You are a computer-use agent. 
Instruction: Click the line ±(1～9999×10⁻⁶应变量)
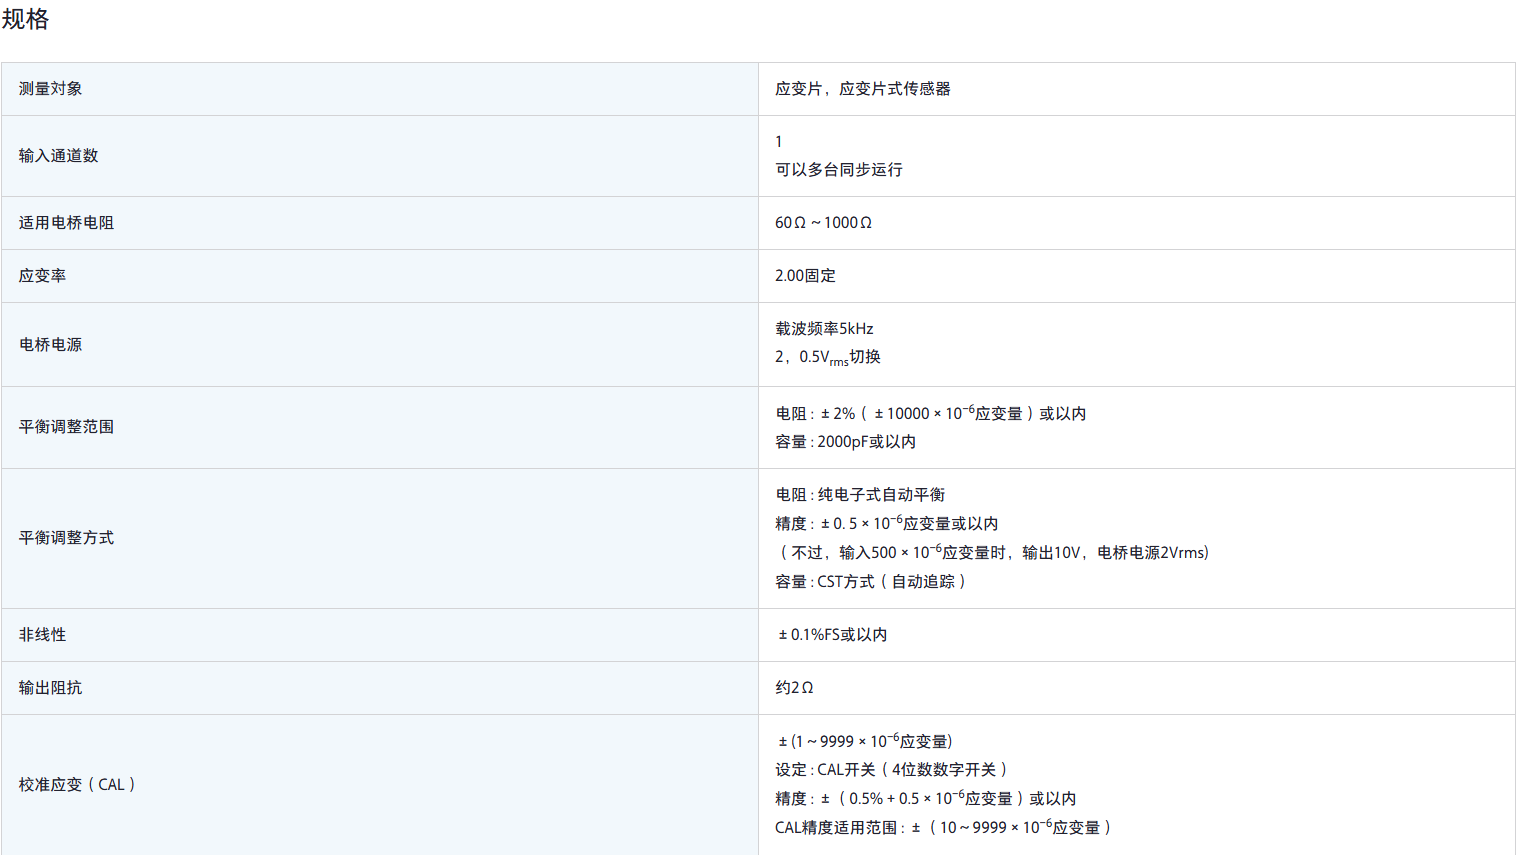point(865,741)
